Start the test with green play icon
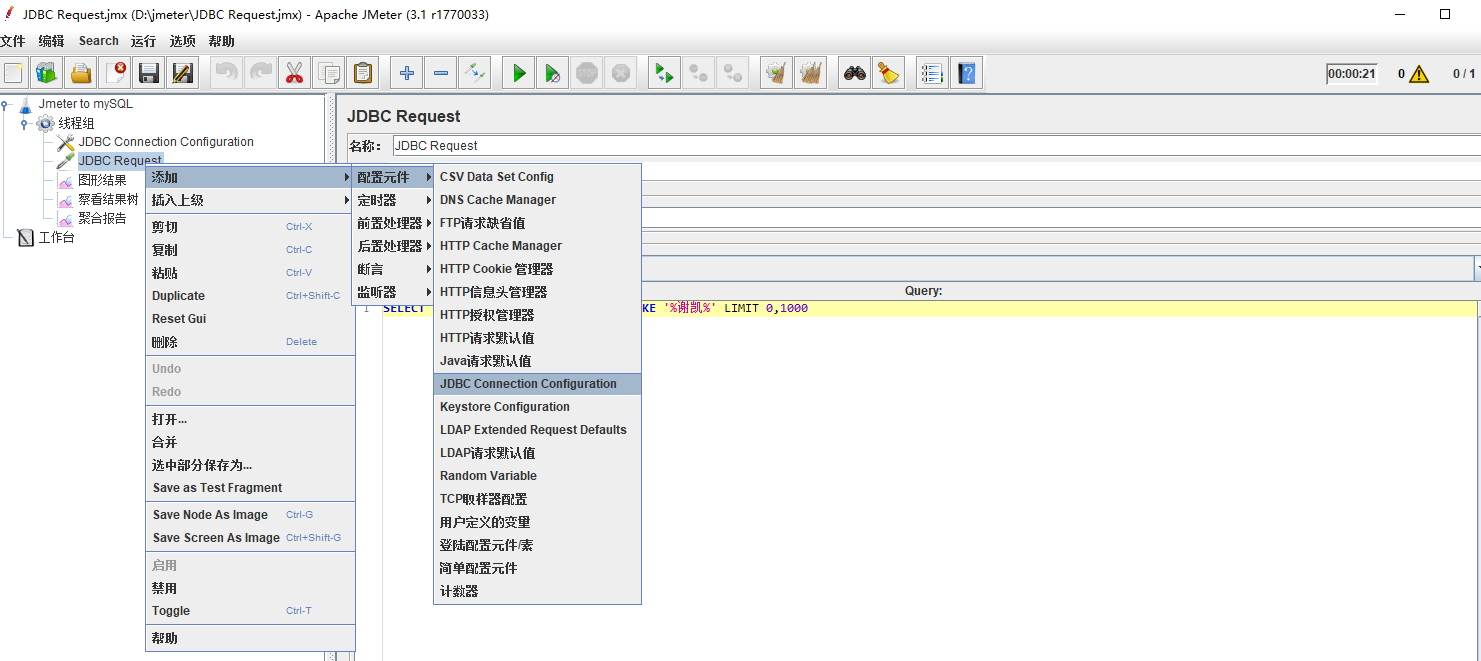The width and height of the screenshot is (1481, 661). [x=518, y=73]
